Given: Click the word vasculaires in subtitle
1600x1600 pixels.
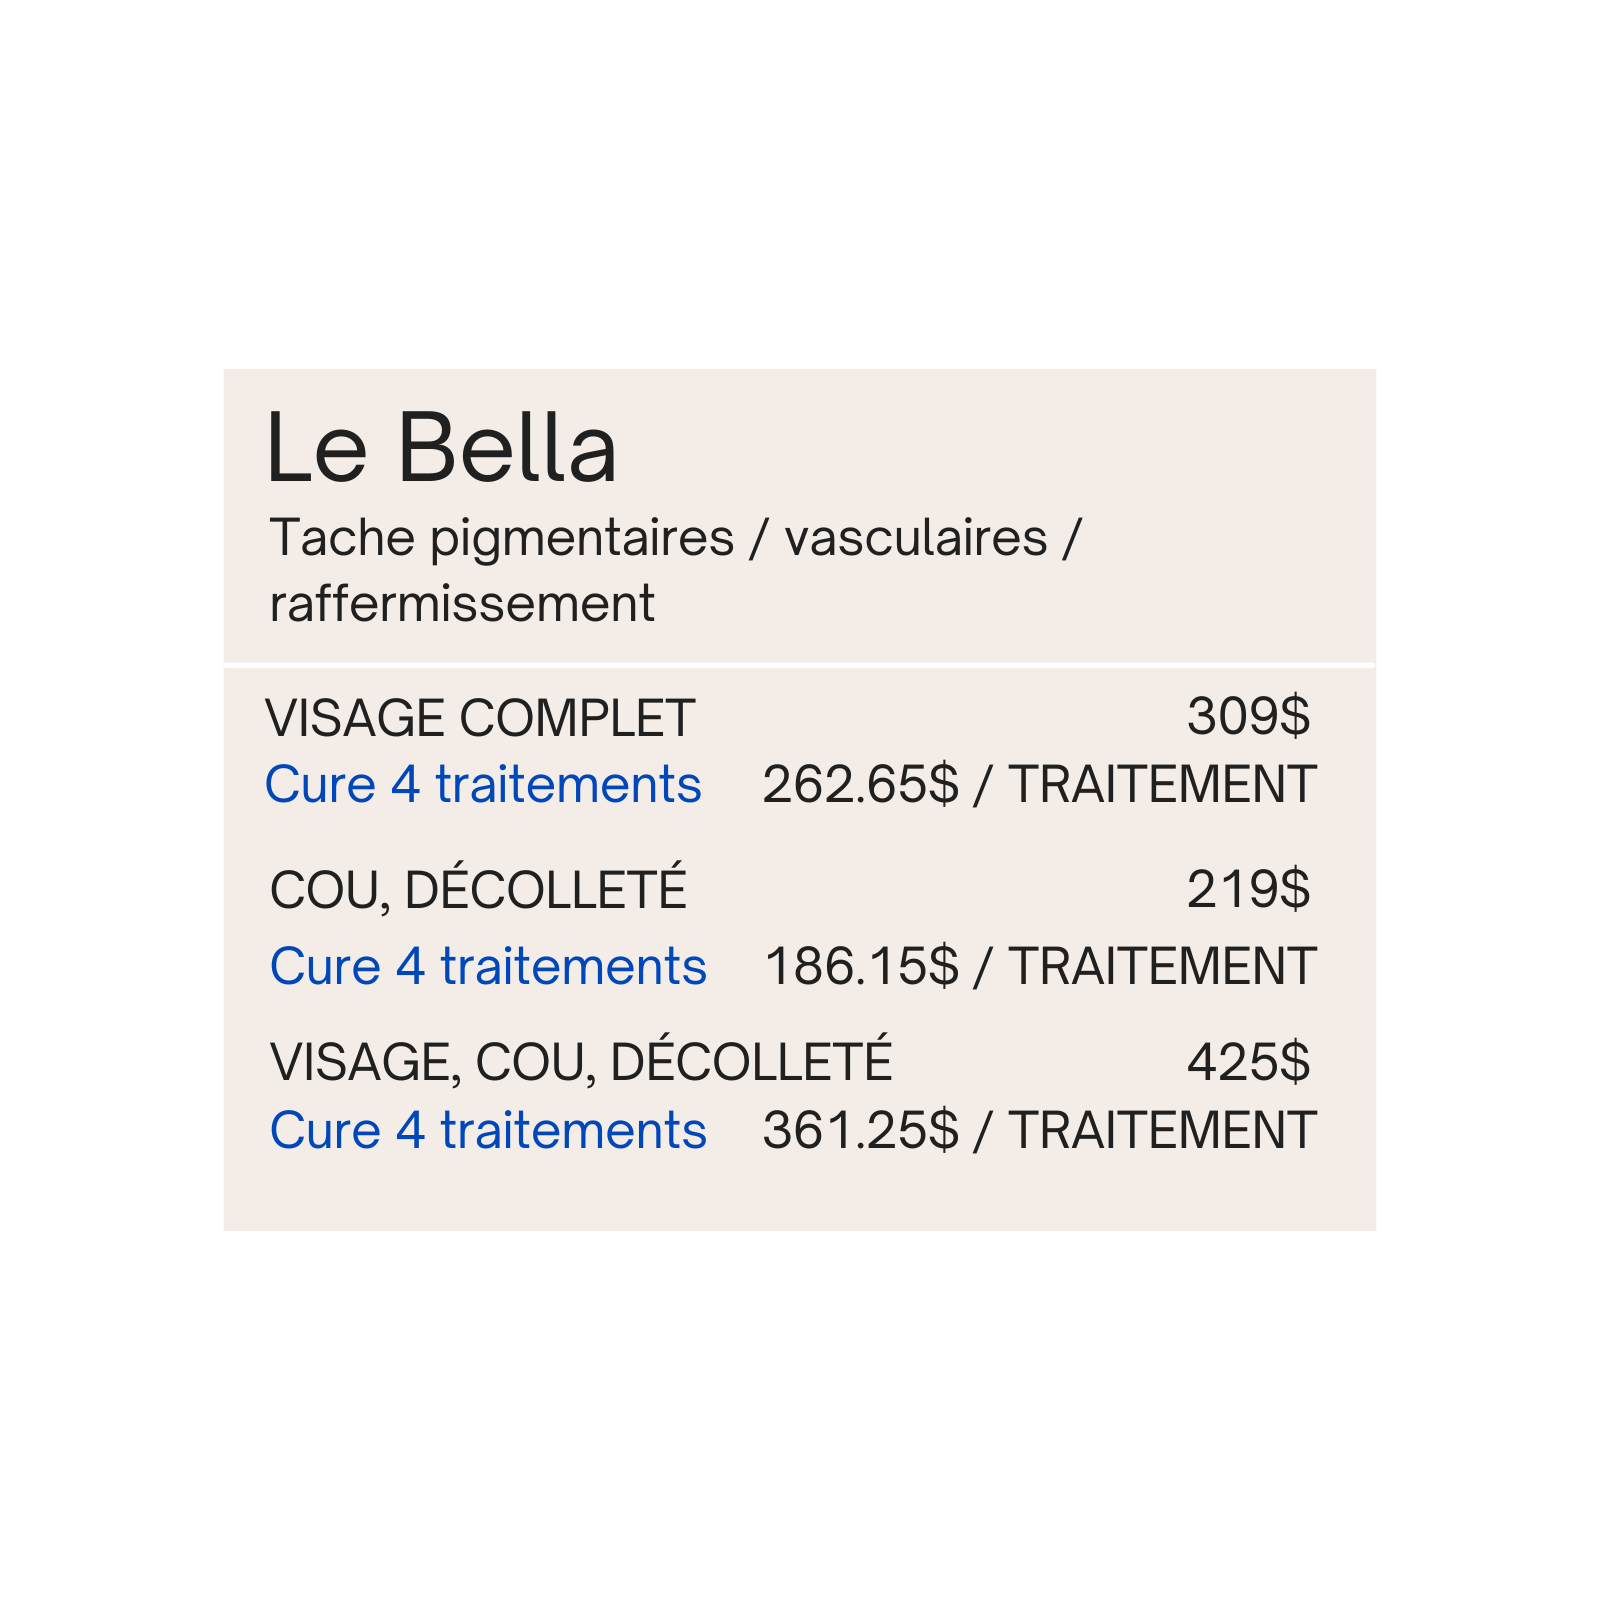Looking at the screenshot, I should (915, 538).
